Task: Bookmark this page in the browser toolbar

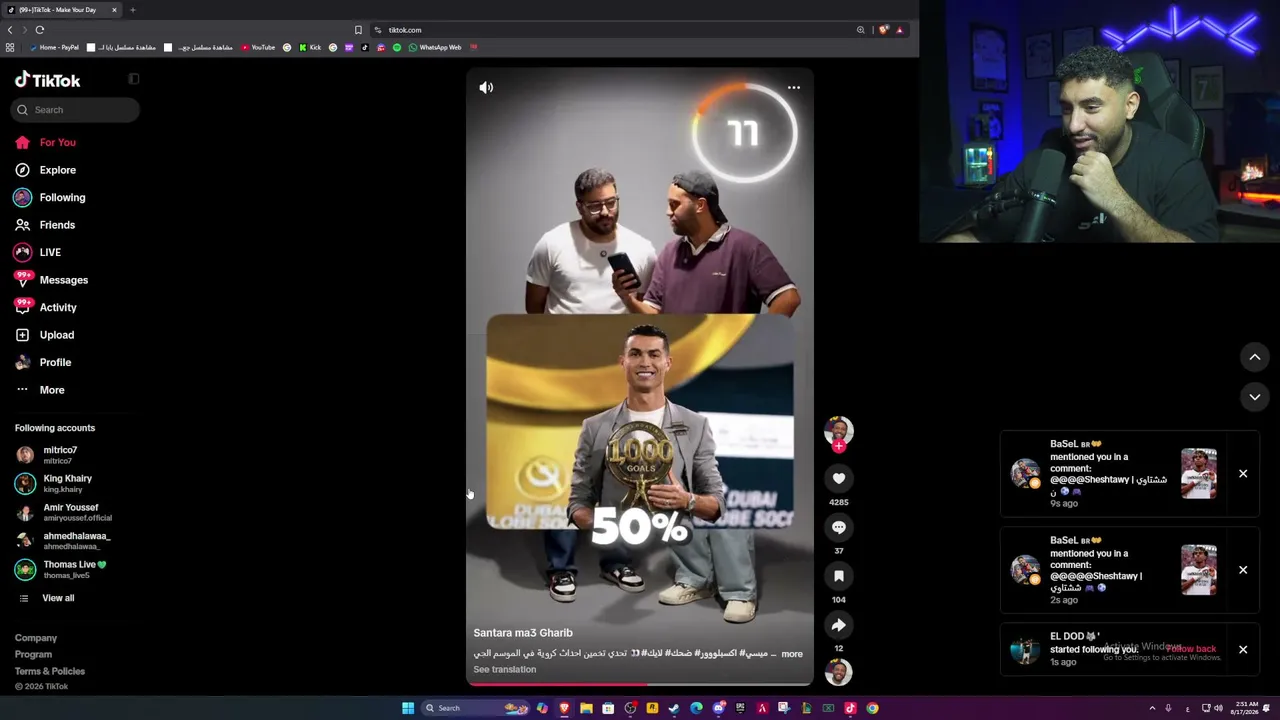Action: pyautogui.click(x=358, y=30)
